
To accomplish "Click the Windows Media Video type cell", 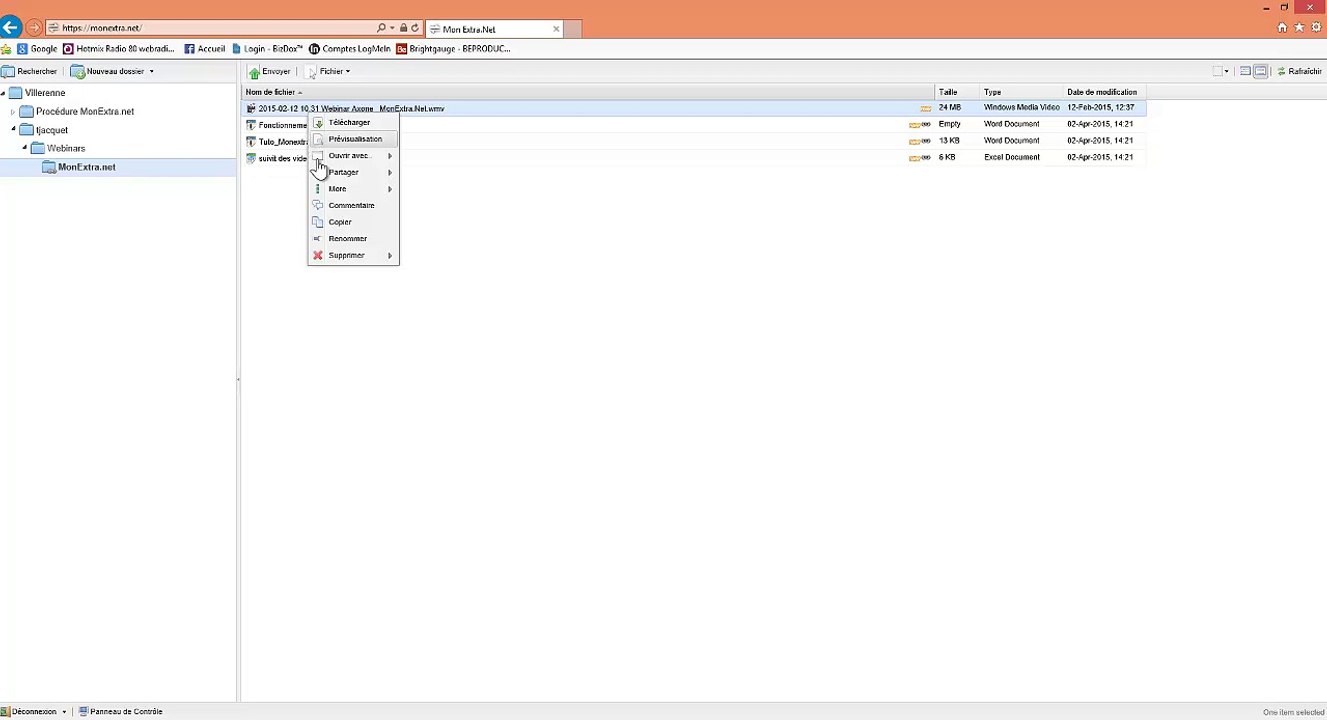I will 1021,107.
